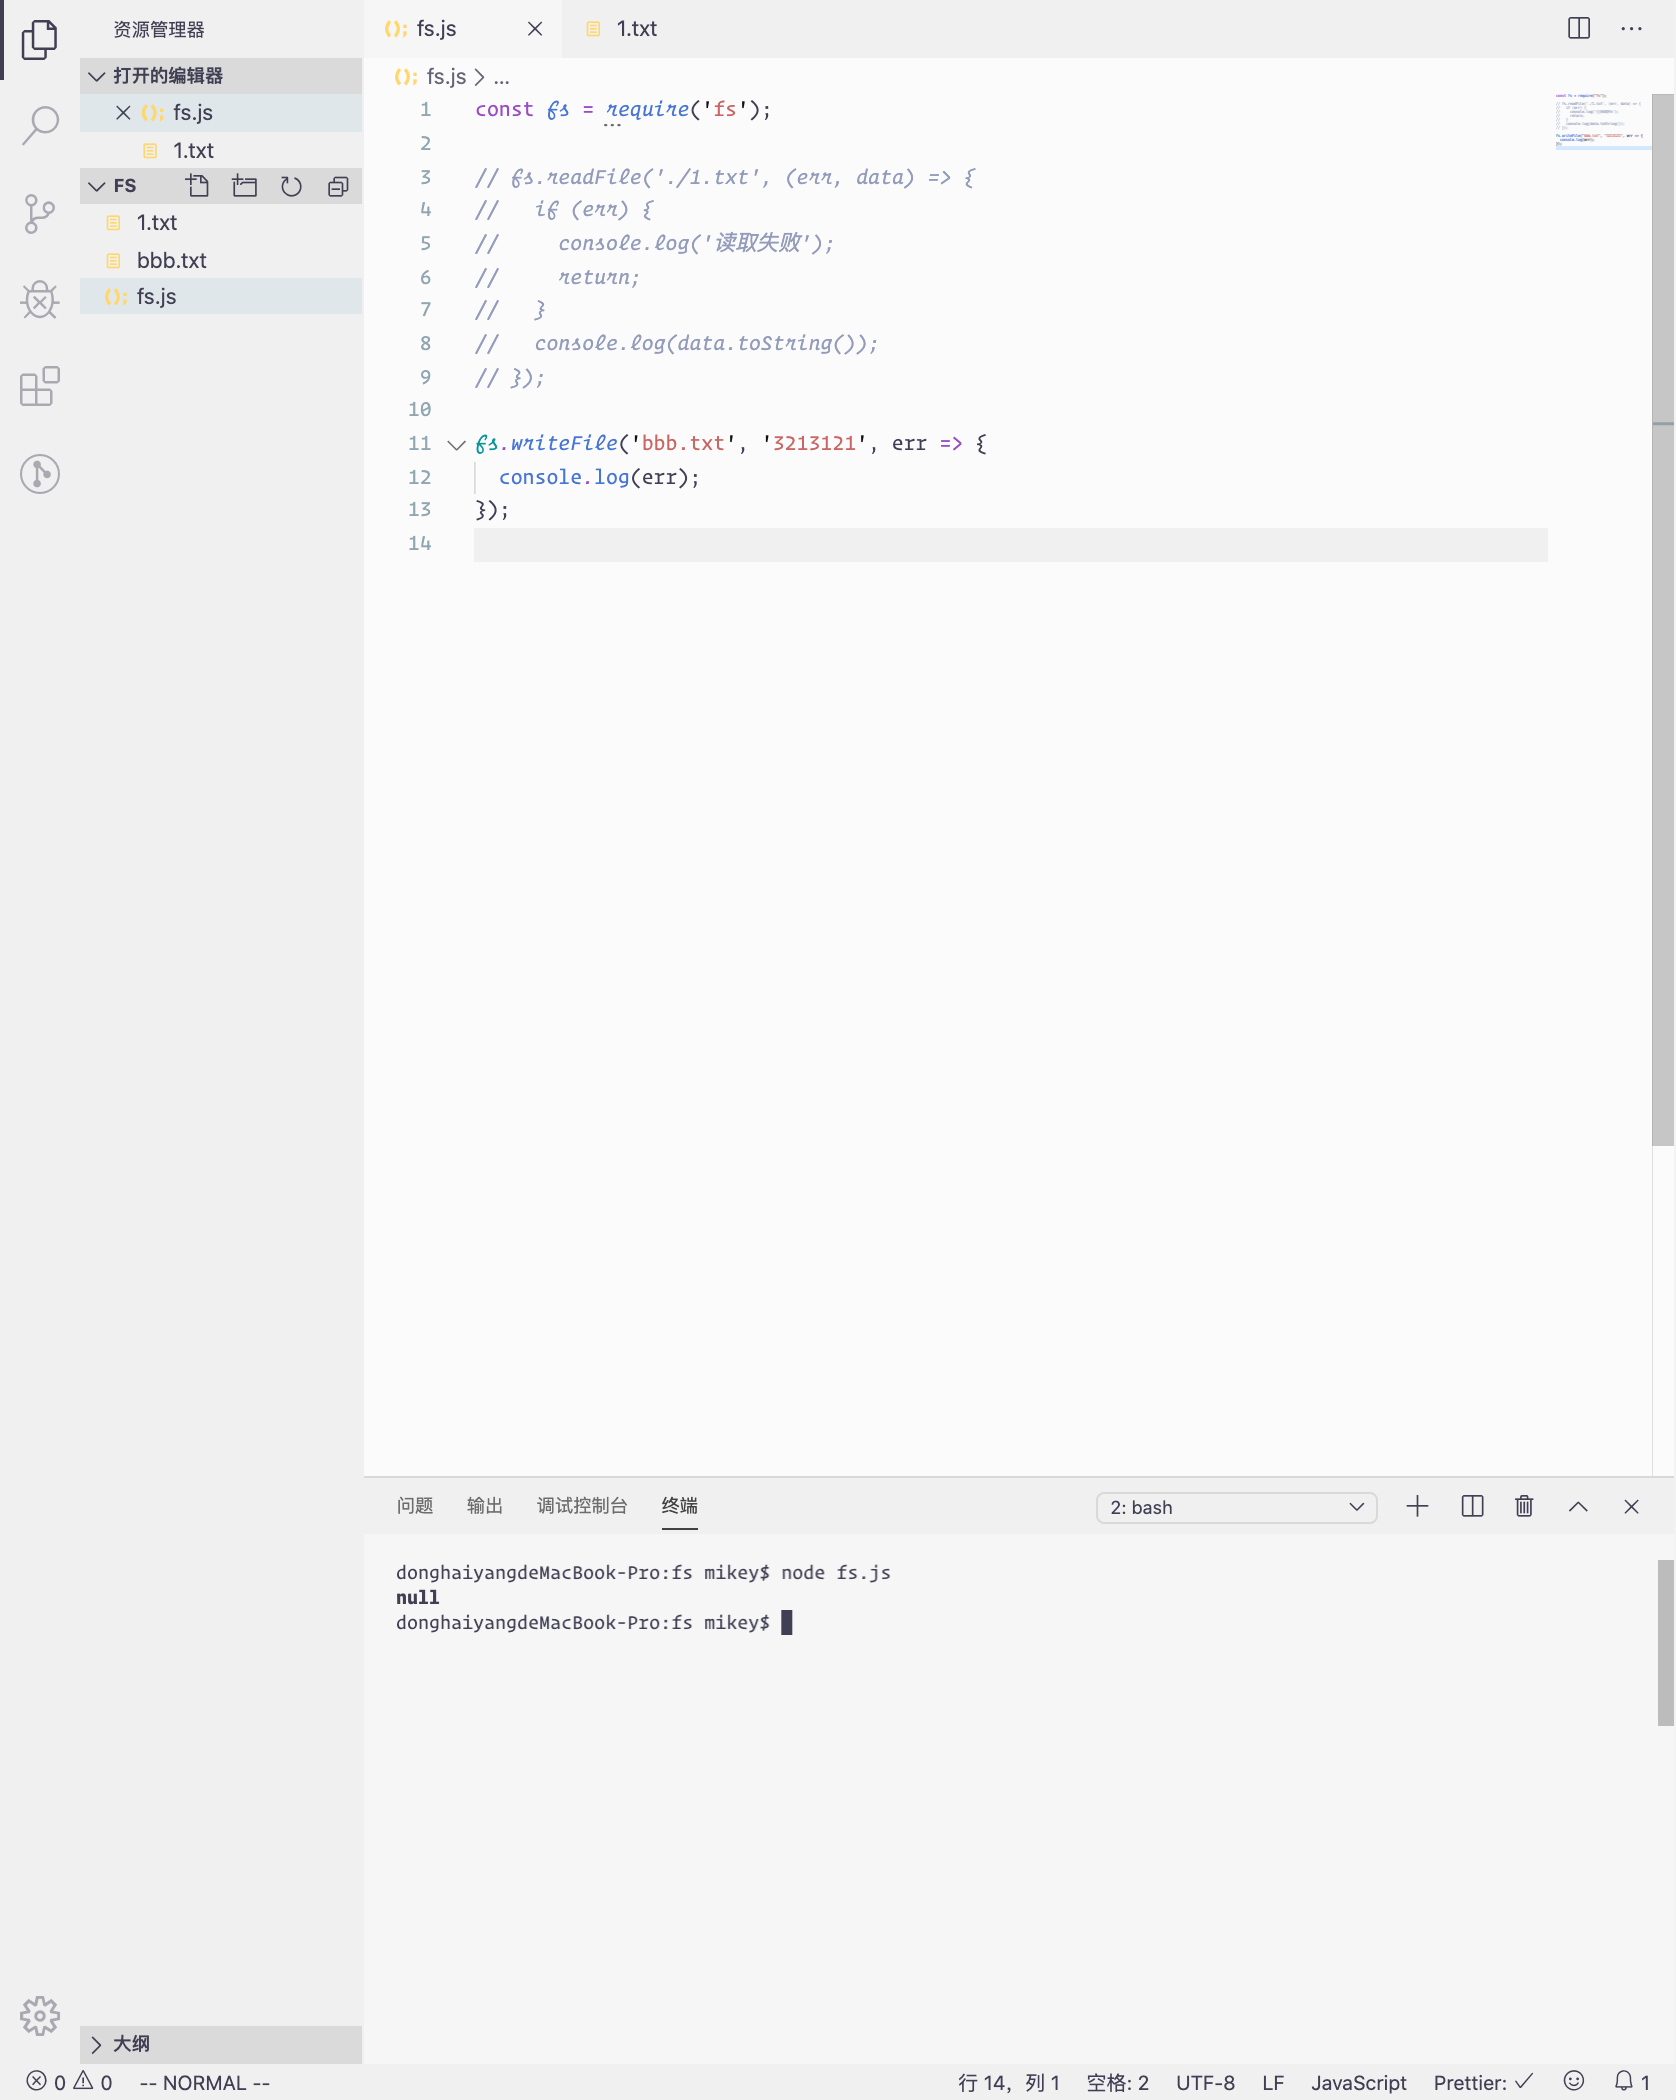The width and height of the screenshot is (1676, 2100).
Task: Click 'require' on code line 1
Action: coord(647,109)
